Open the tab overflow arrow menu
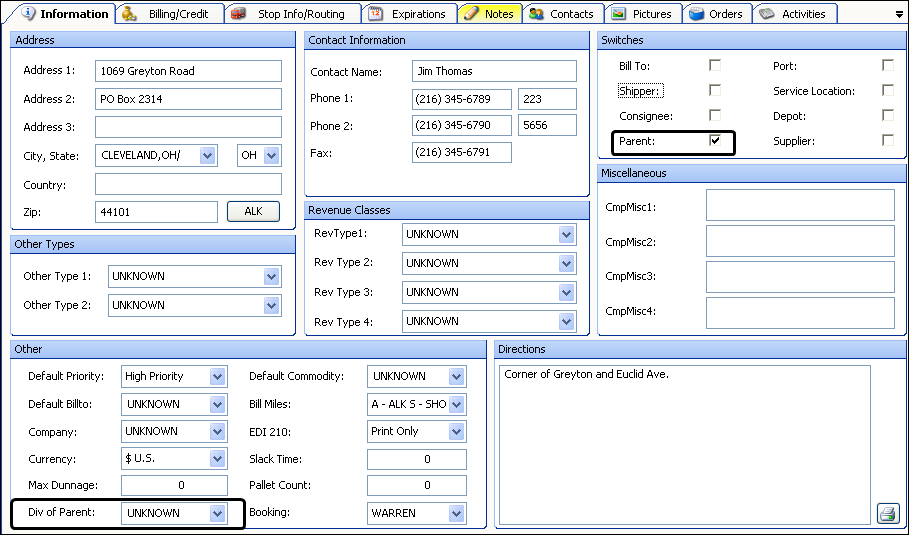The height and width of the screenshot is (535, 909). pyautogui.click(x=897, y=14)
